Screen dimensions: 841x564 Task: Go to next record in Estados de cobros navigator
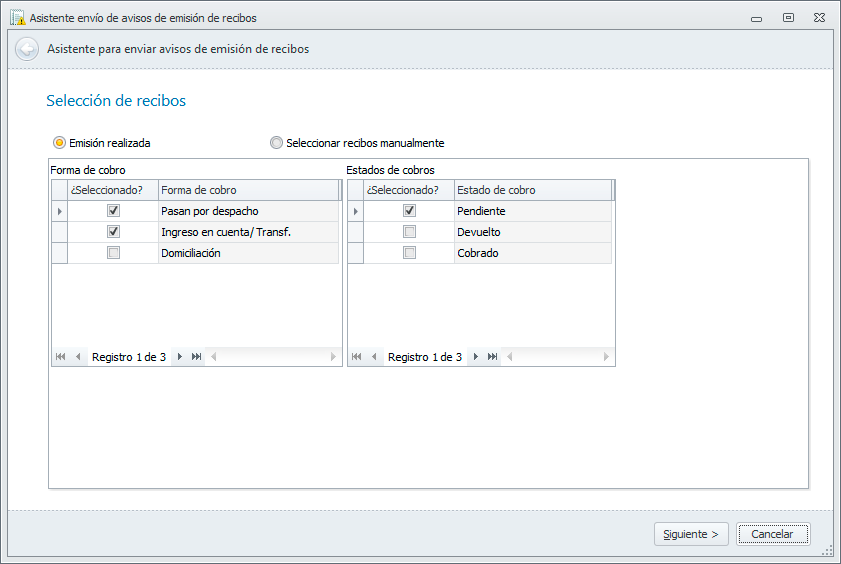click(476, 357)
